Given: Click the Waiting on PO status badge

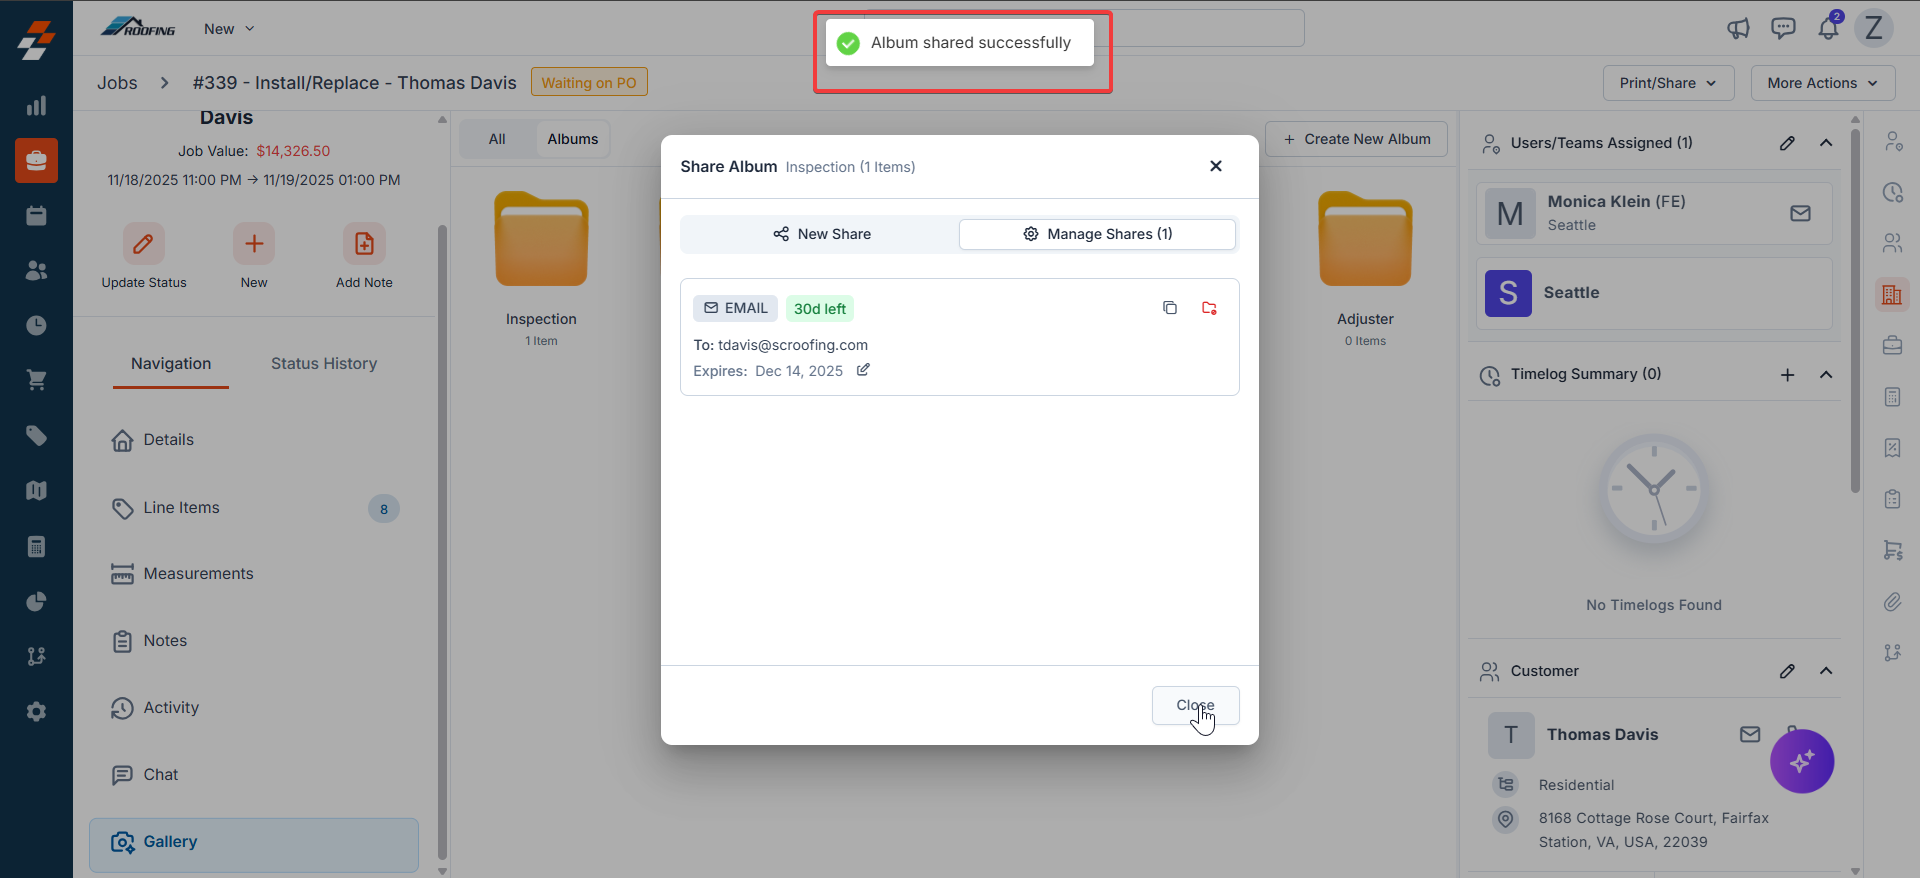Looking at the screenshot, I should click(x=589, y=82).
